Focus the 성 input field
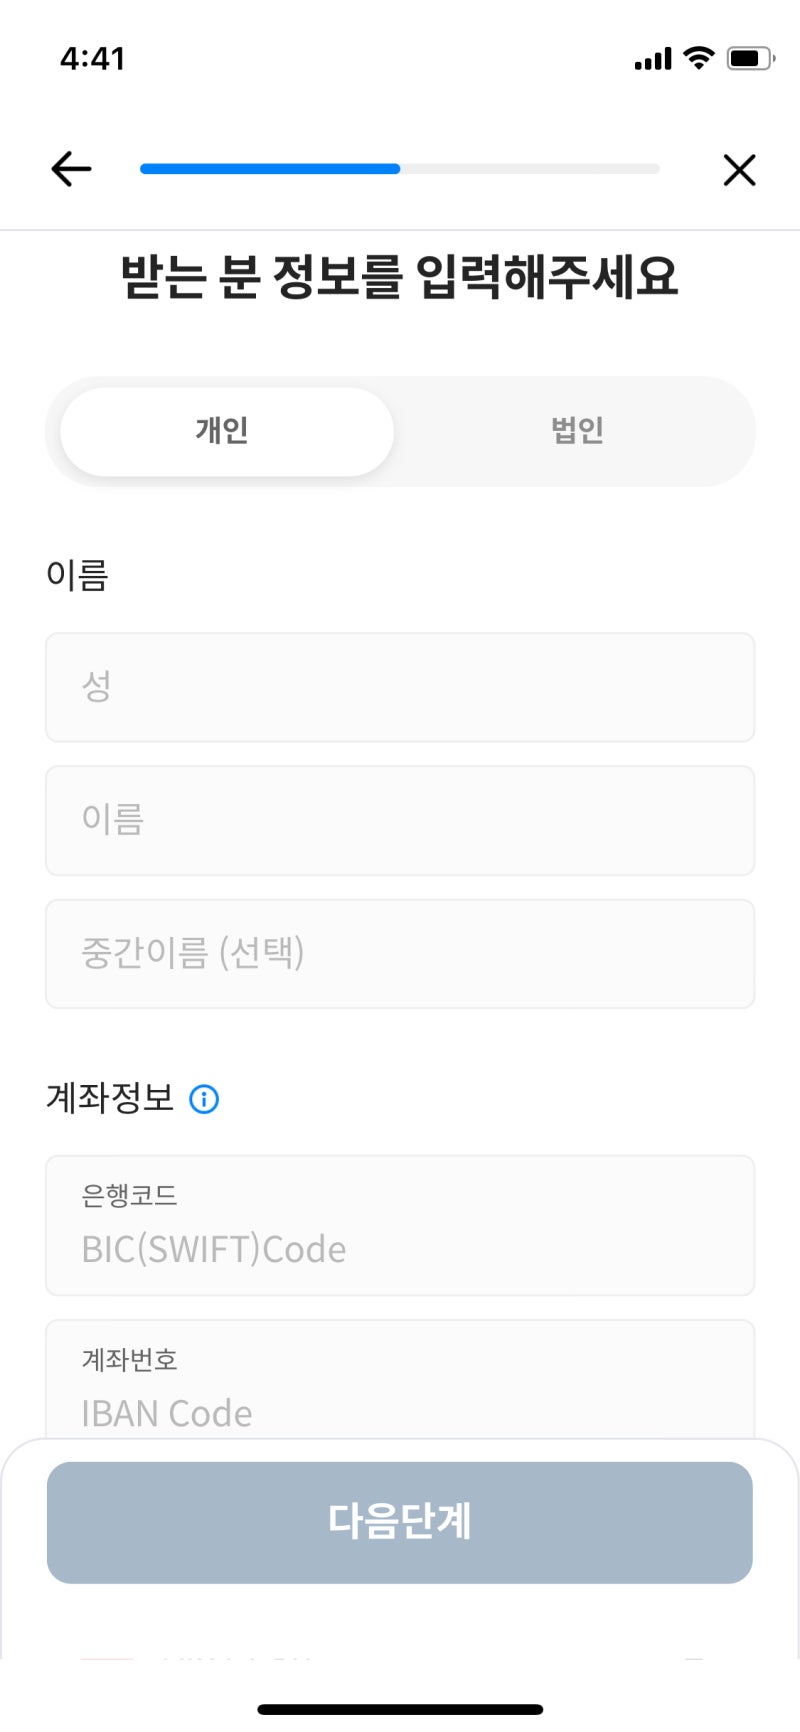The image size is (800, 1732). tap(400, 687)
